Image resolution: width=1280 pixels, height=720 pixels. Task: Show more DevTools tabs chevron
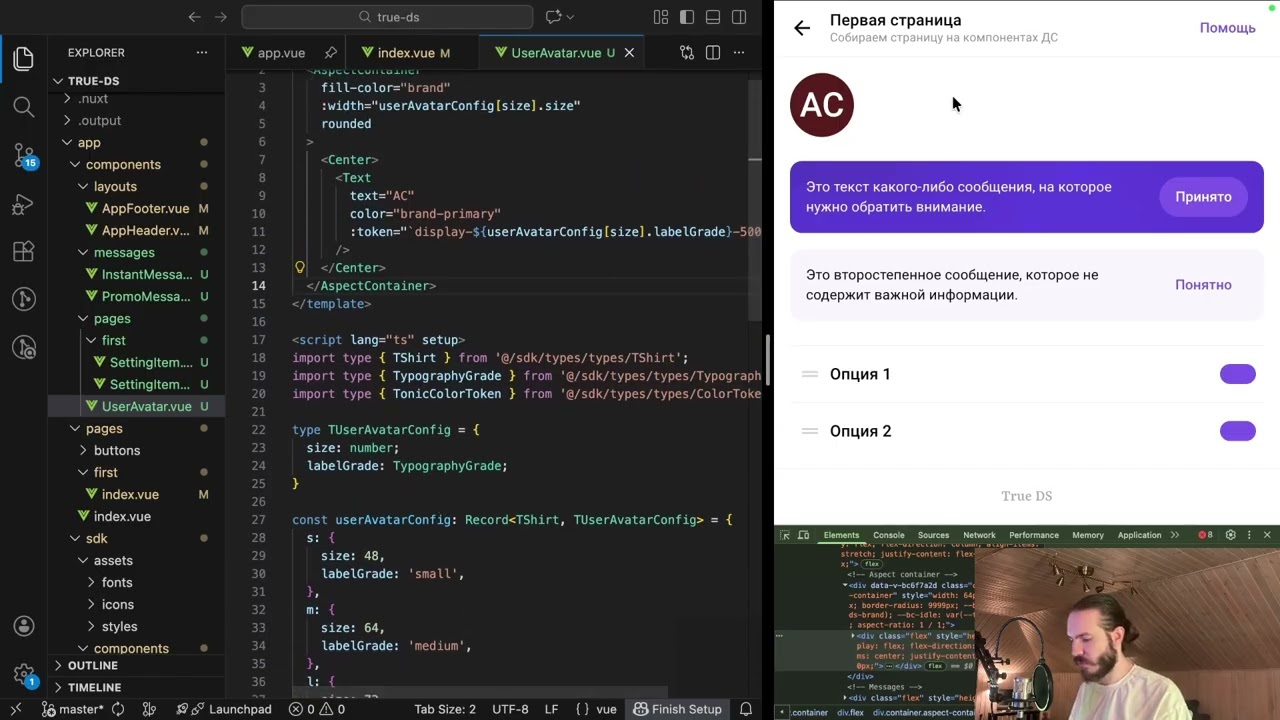[1175, 535]
